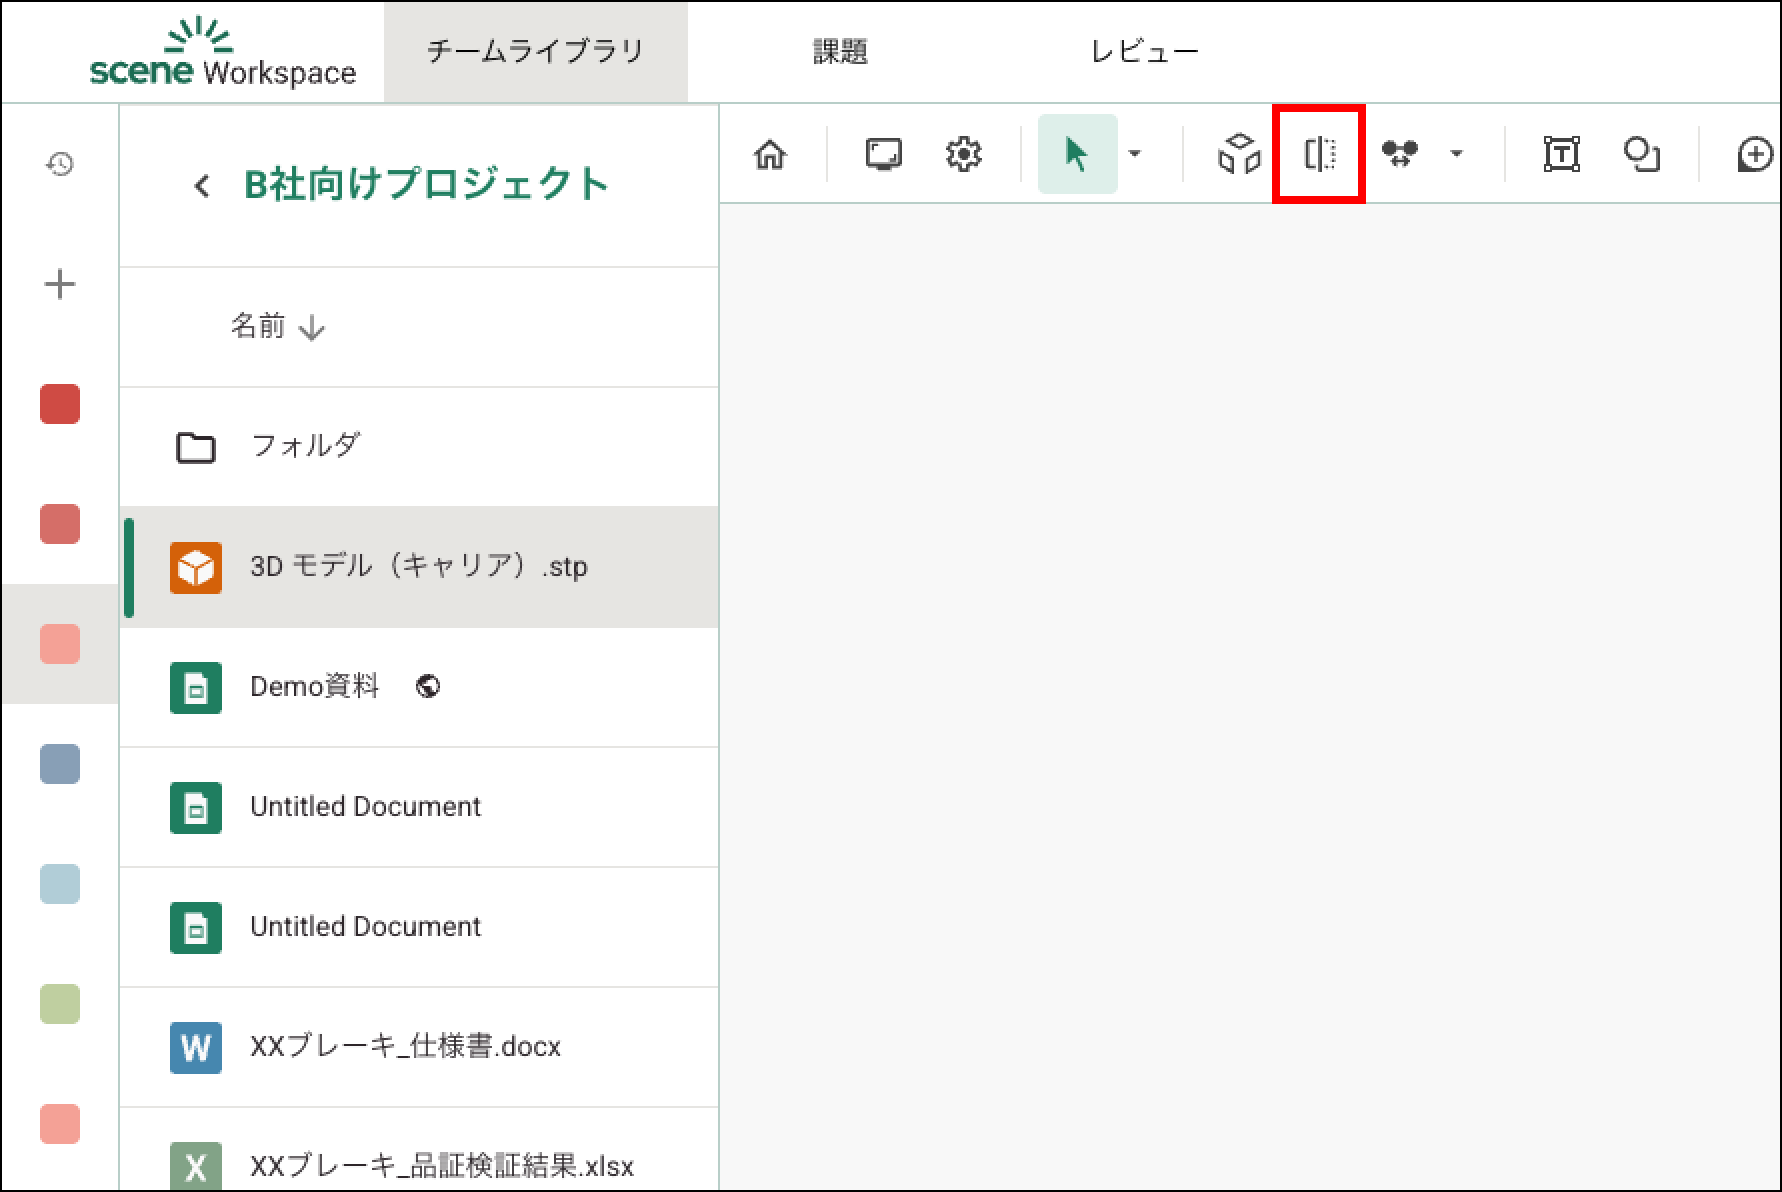Select the blue-gray workspace color swatch

[60, 765]
